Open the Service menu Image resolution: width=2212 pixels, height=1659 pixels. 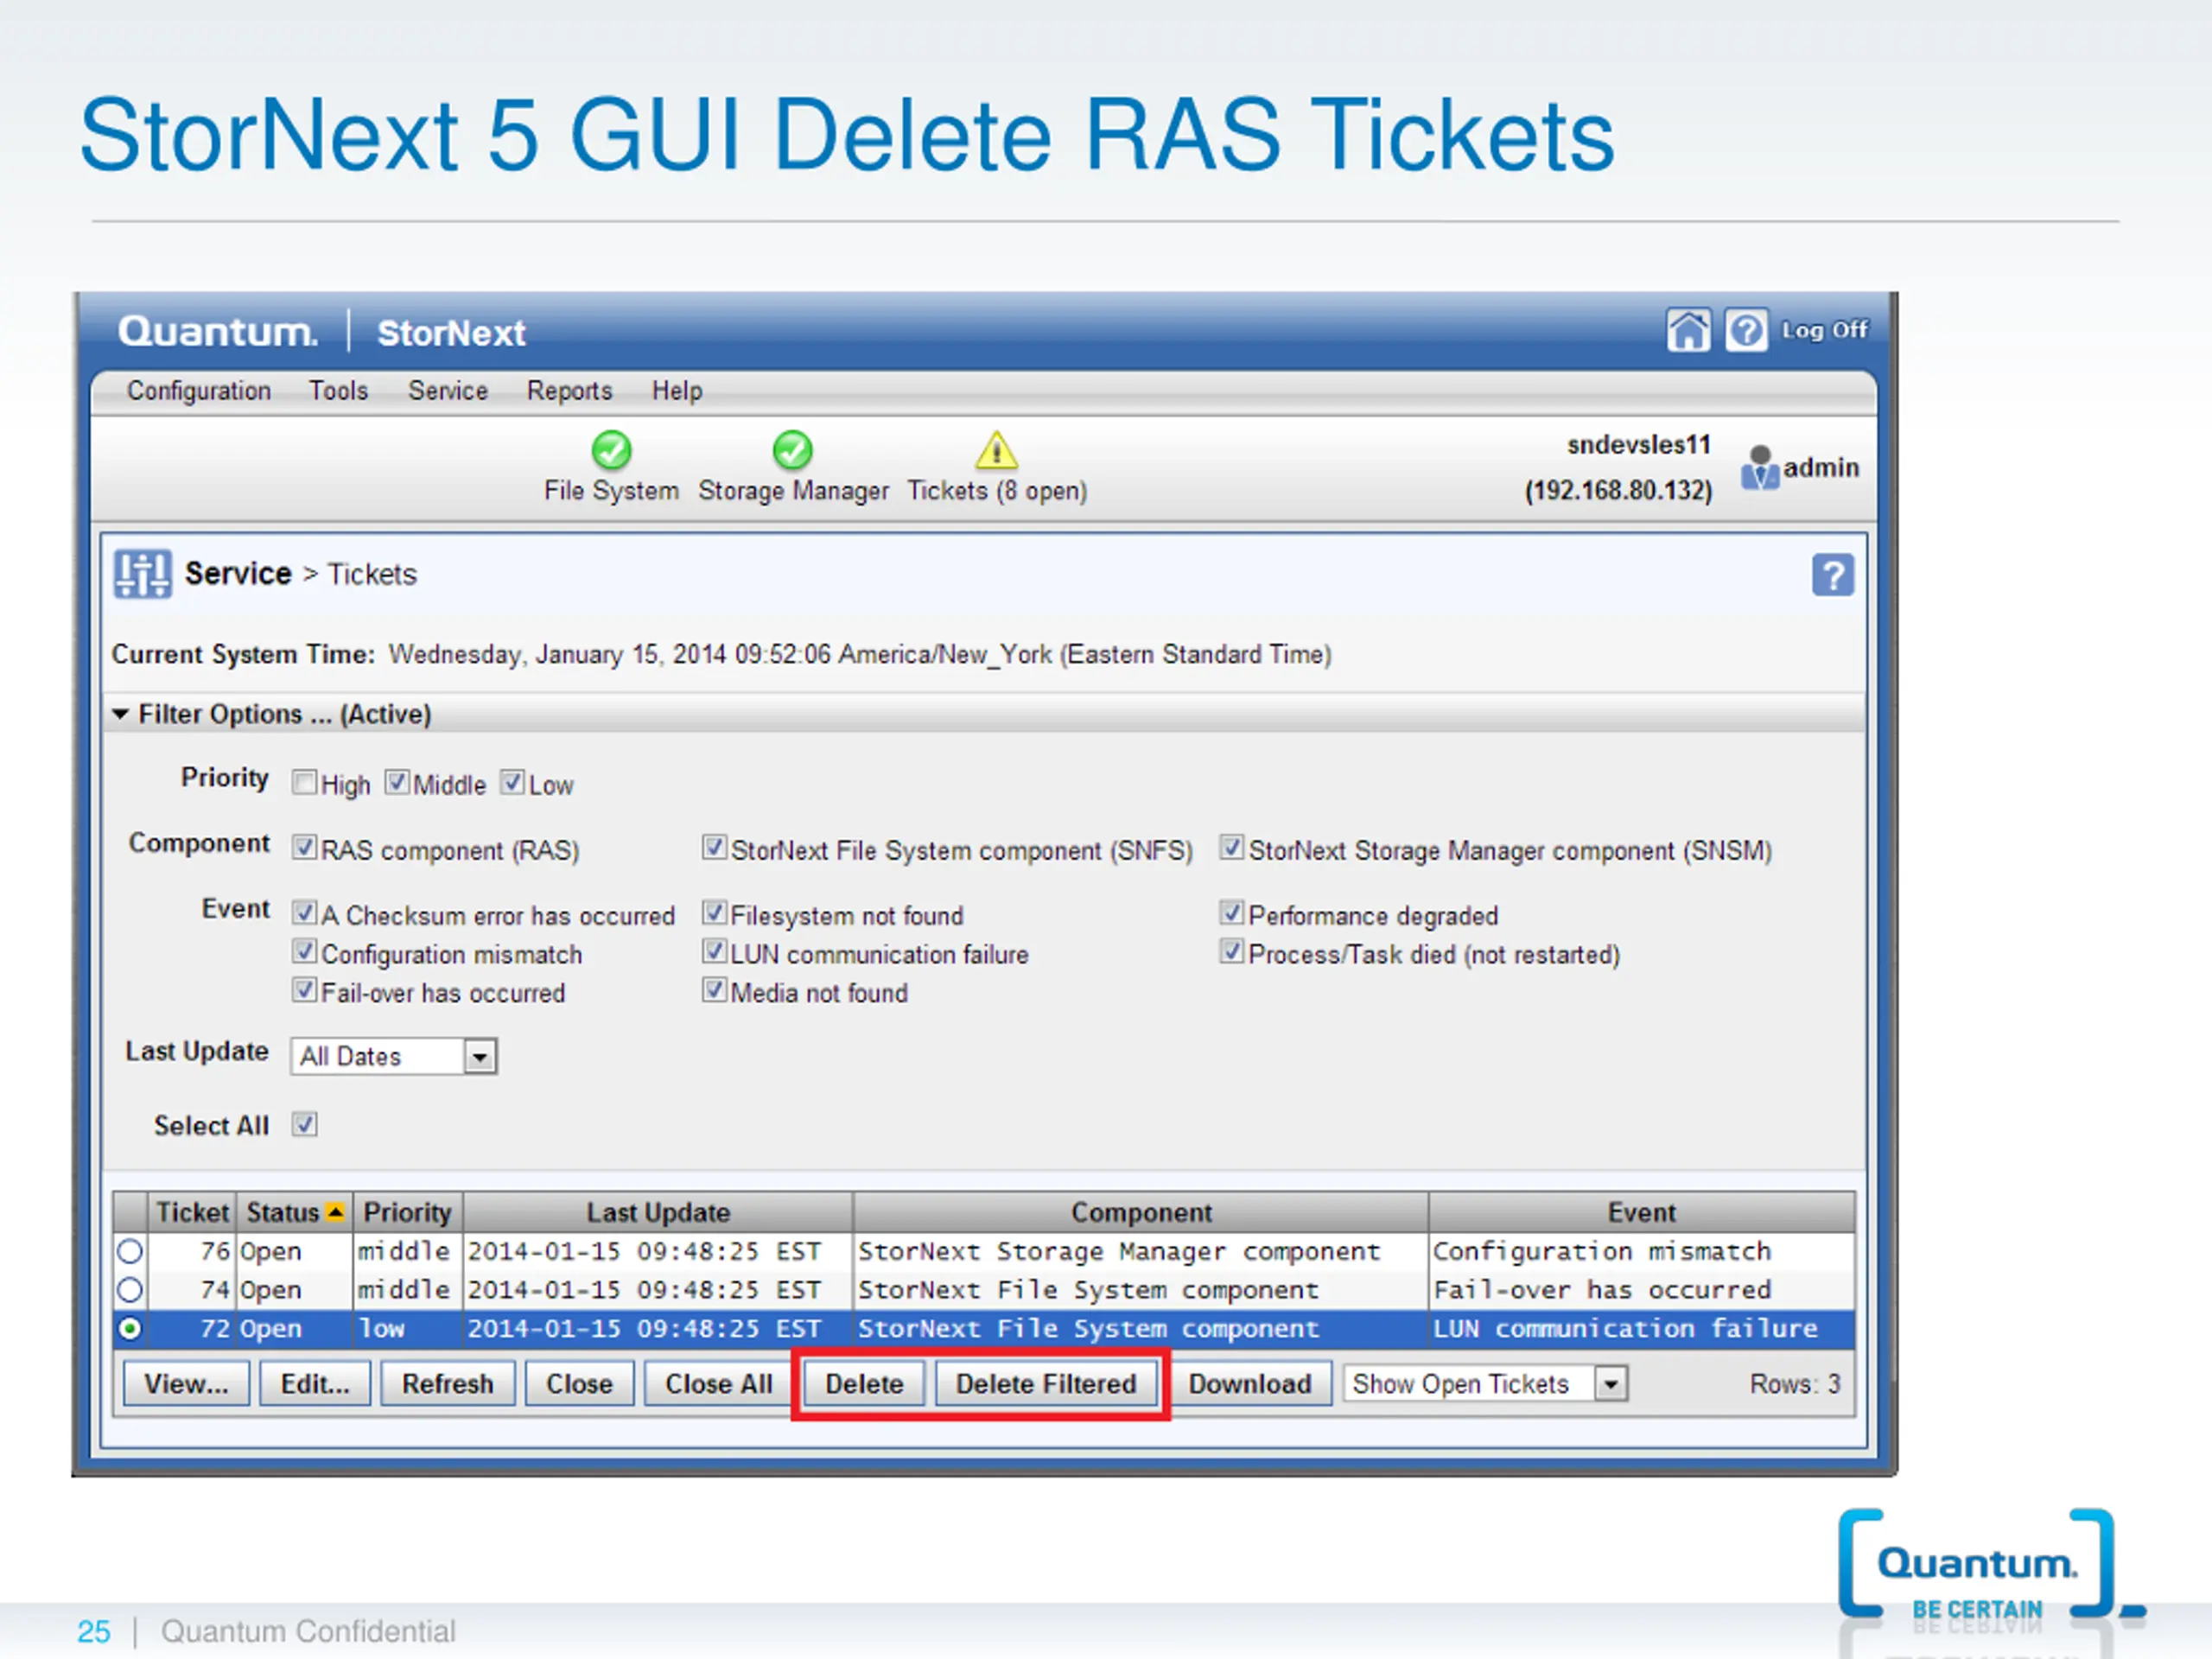[447, 391]
